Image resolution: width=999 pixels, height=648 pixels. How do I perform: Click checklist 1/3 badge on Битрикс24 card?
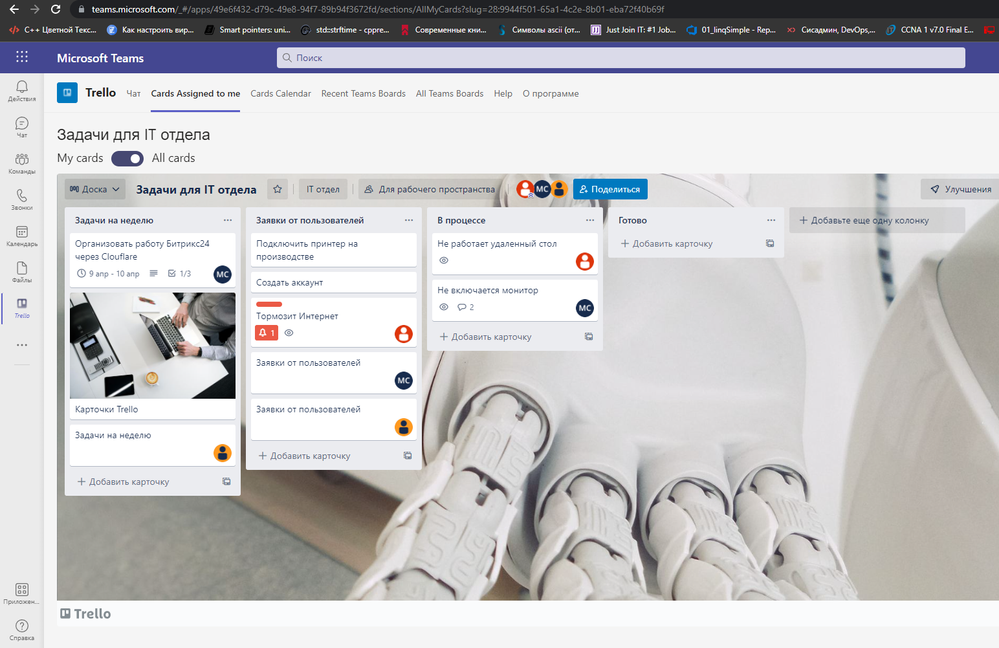point(179,273)
